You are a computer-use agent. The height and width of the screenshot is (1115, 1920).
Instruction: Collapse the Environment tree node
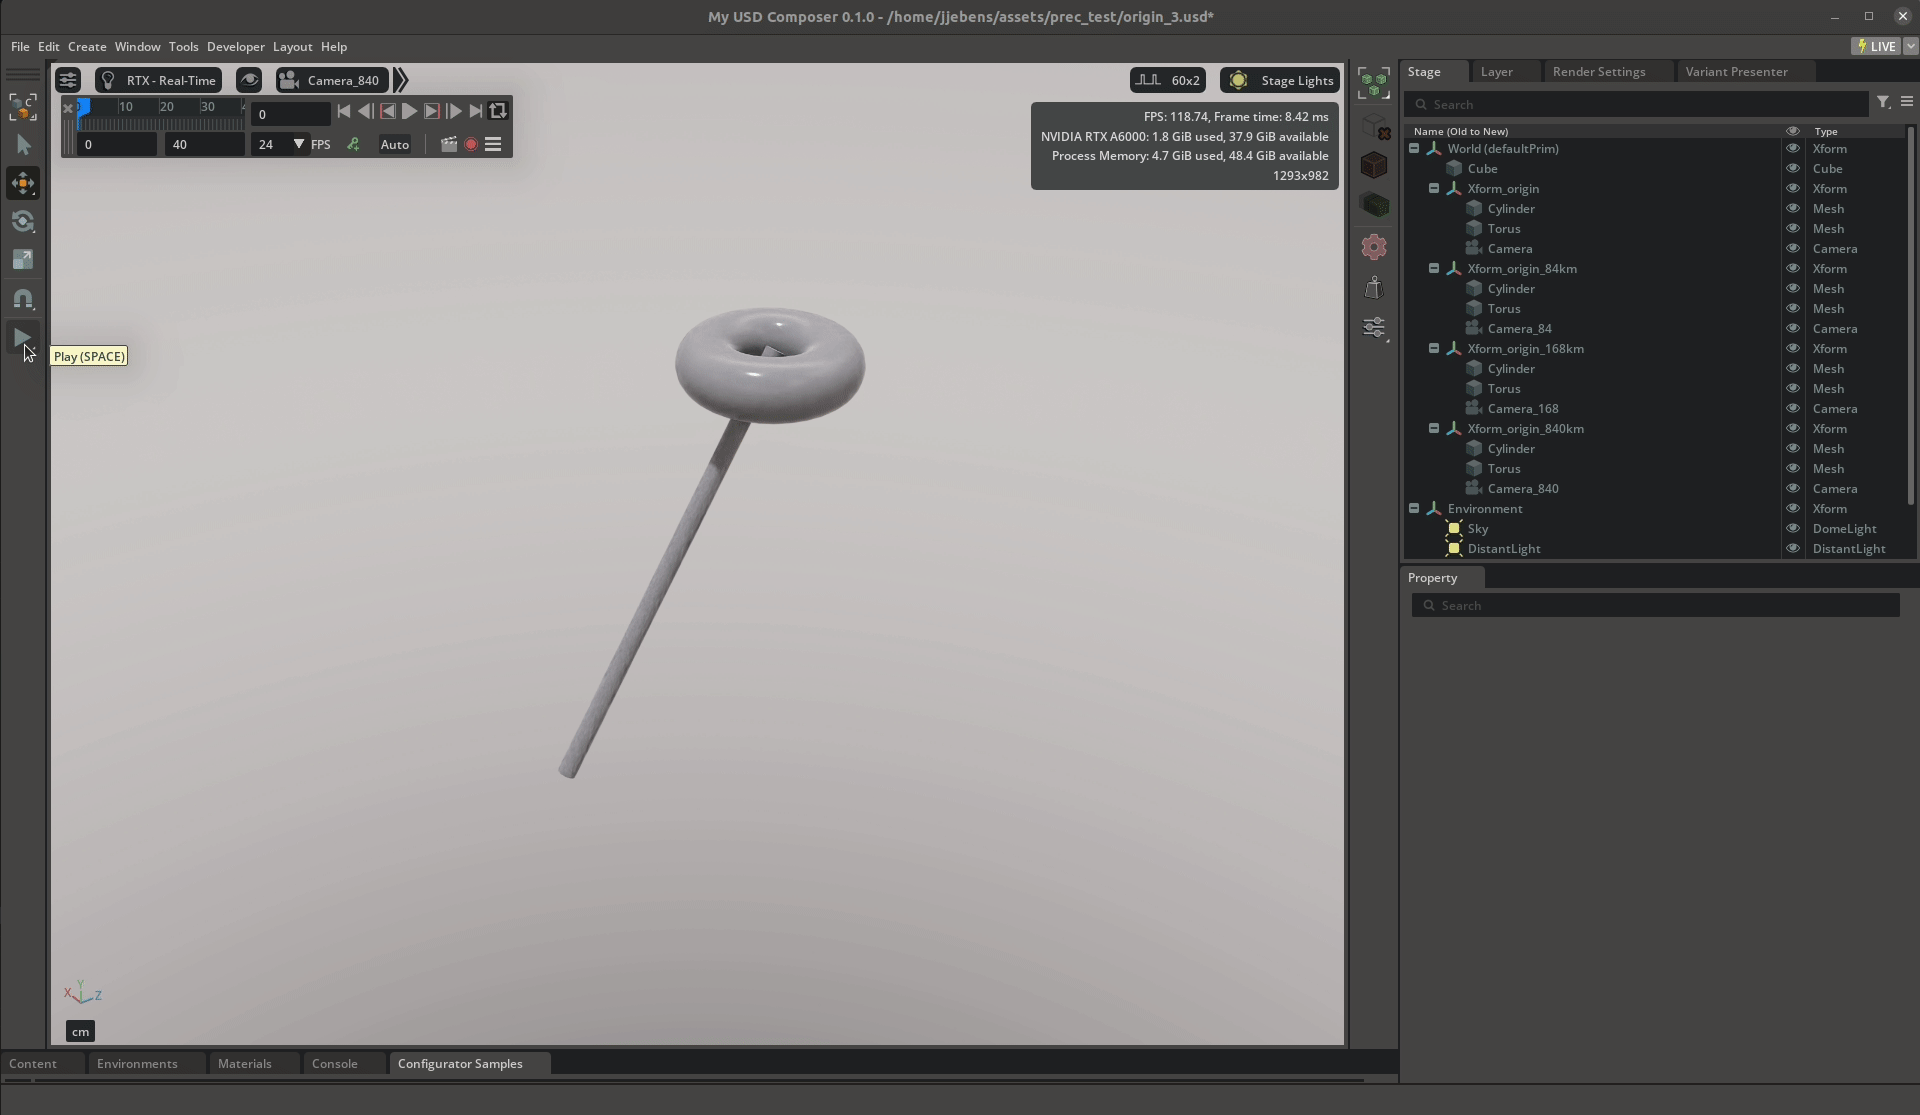pos(1414,508)
